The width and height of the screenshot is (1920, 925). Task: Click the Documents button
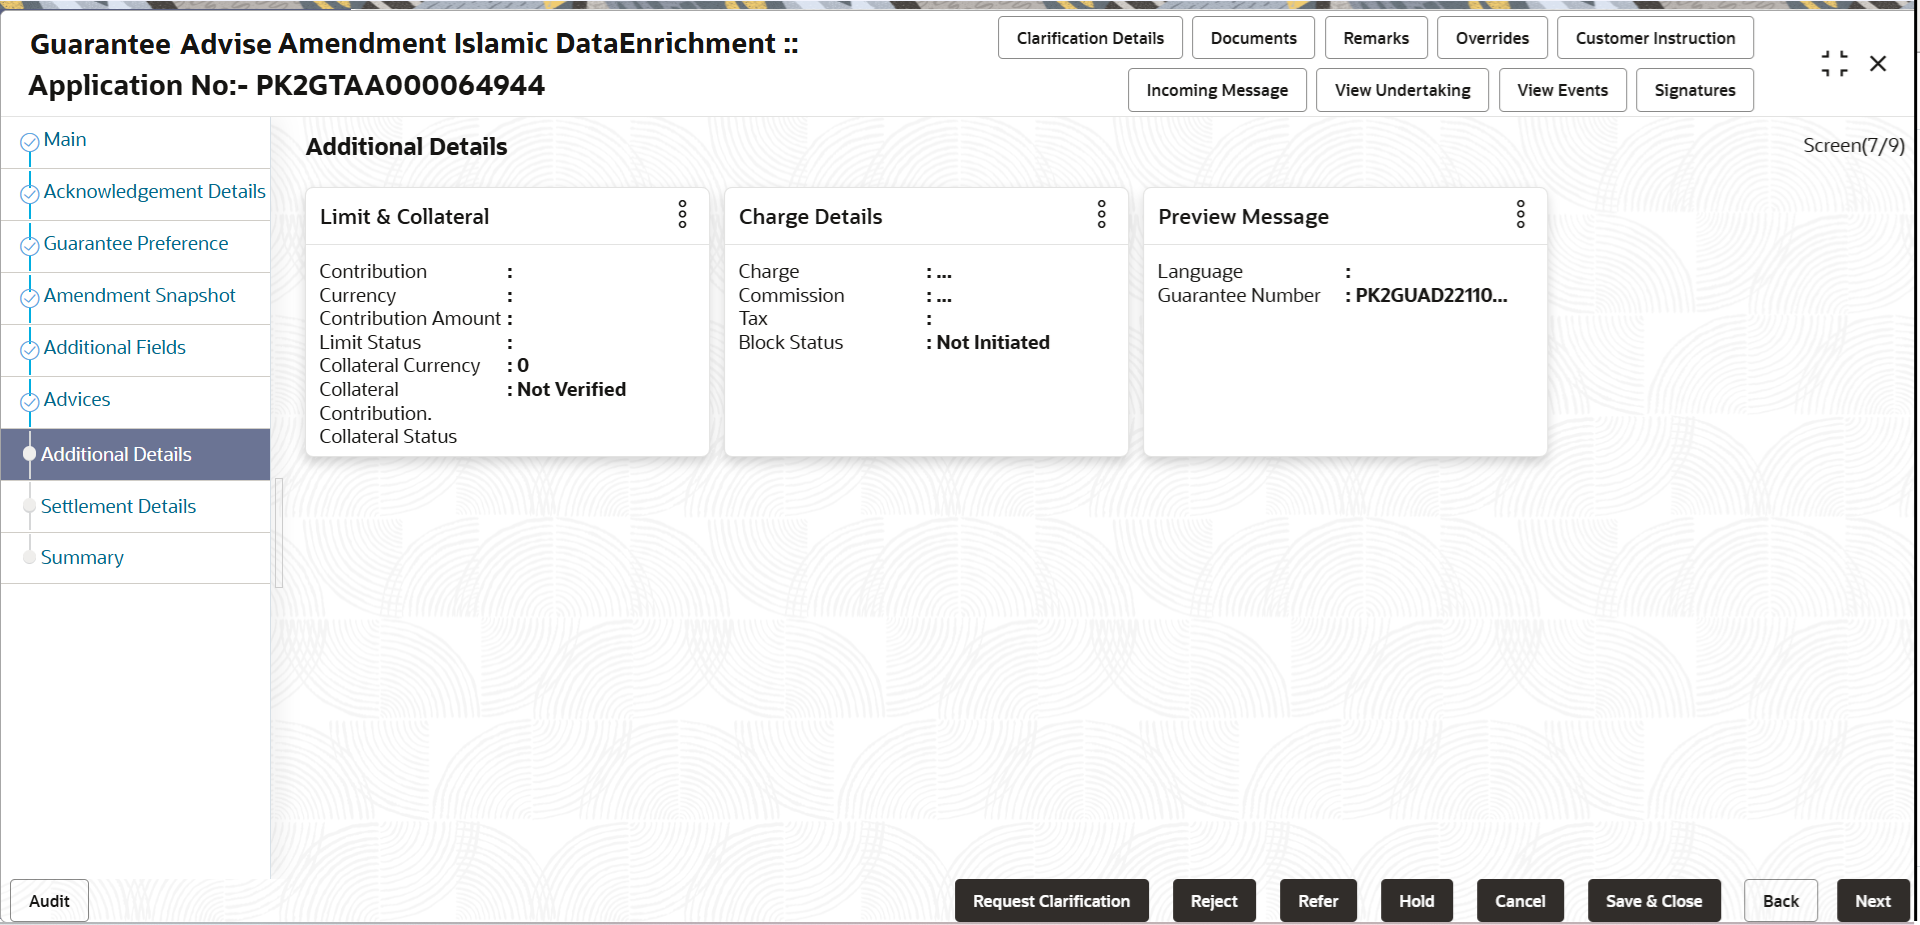[x=1253, y=38]
